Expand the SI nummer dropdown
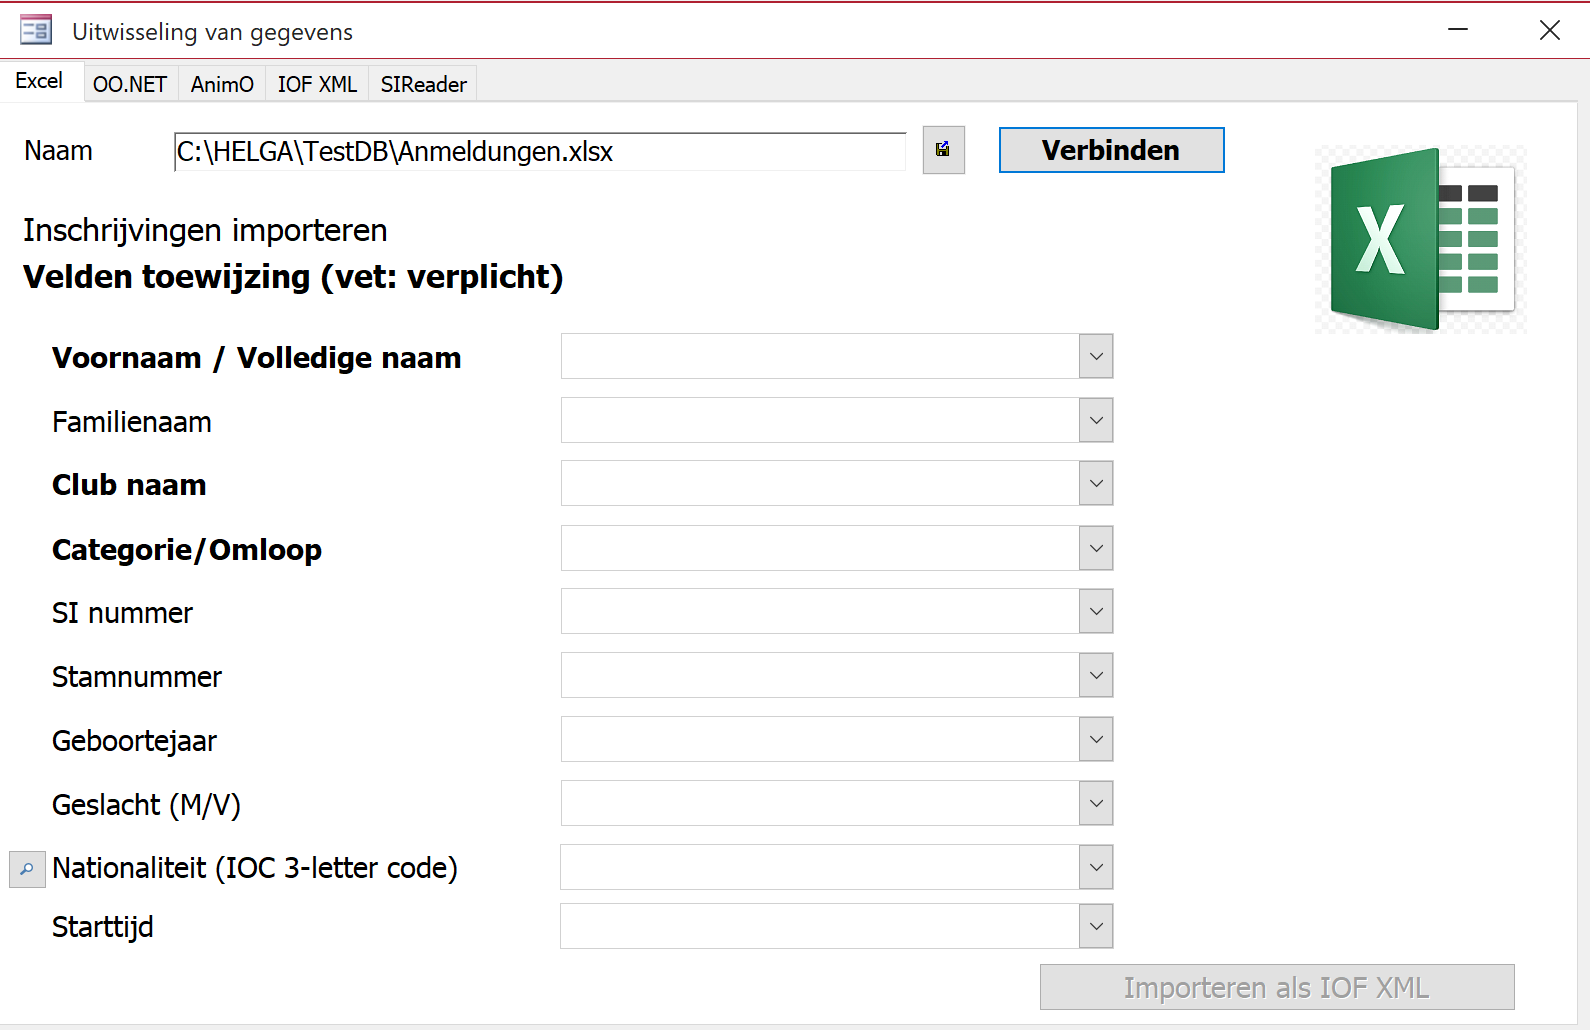The width and height of the screenshot is (1590, 1030). point(1096,611)
